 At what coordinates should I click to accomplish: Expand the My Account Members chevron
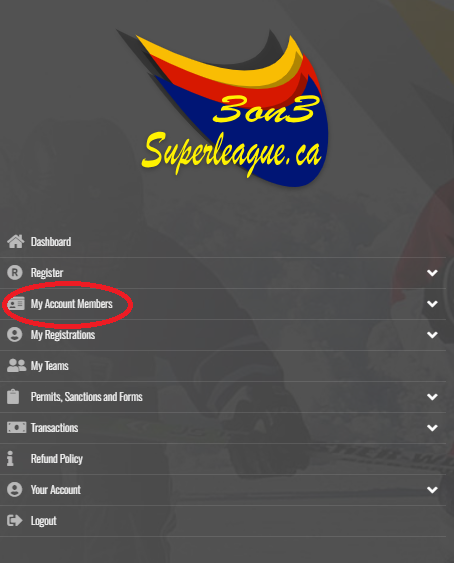[x=432, y=304]
